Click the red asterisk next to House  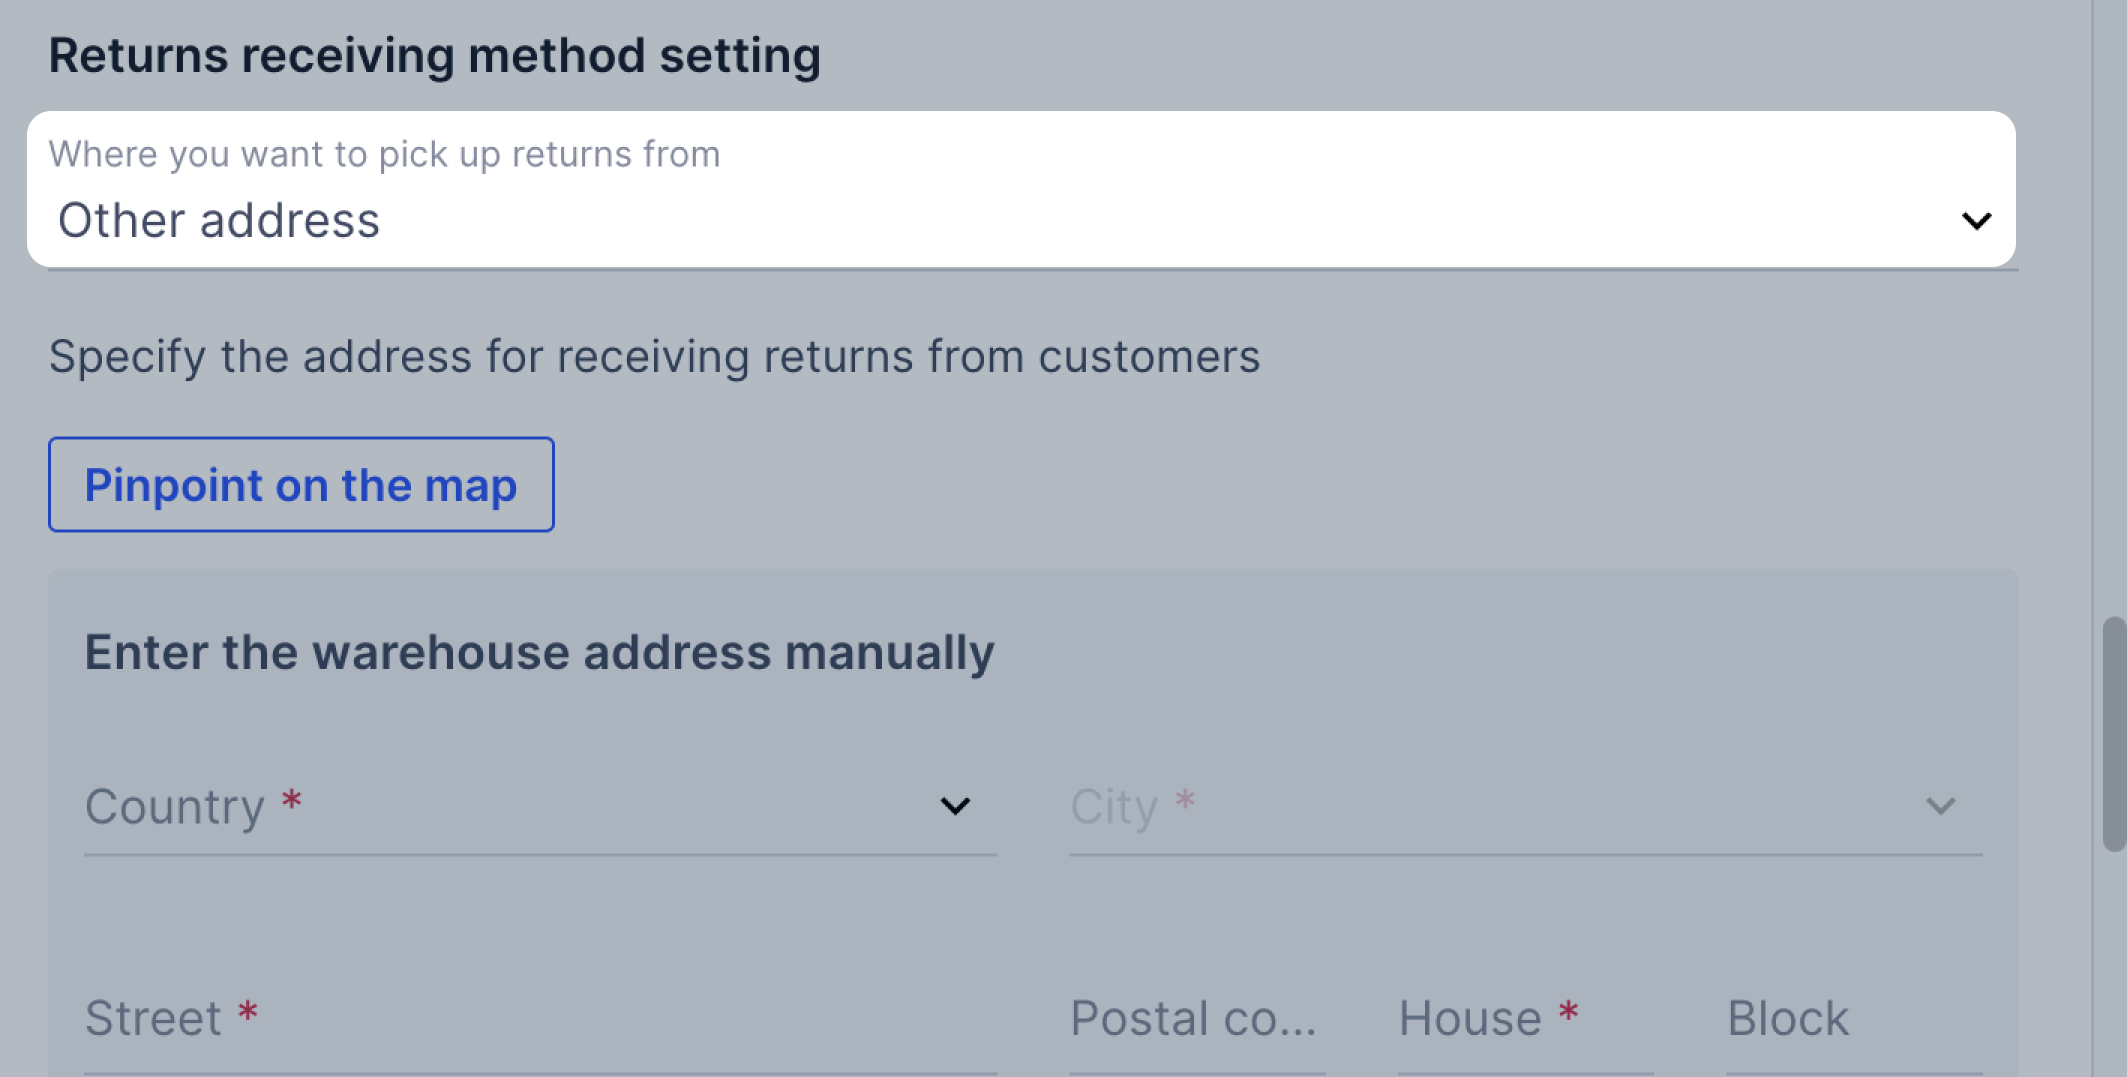tap(1568, 1013)
